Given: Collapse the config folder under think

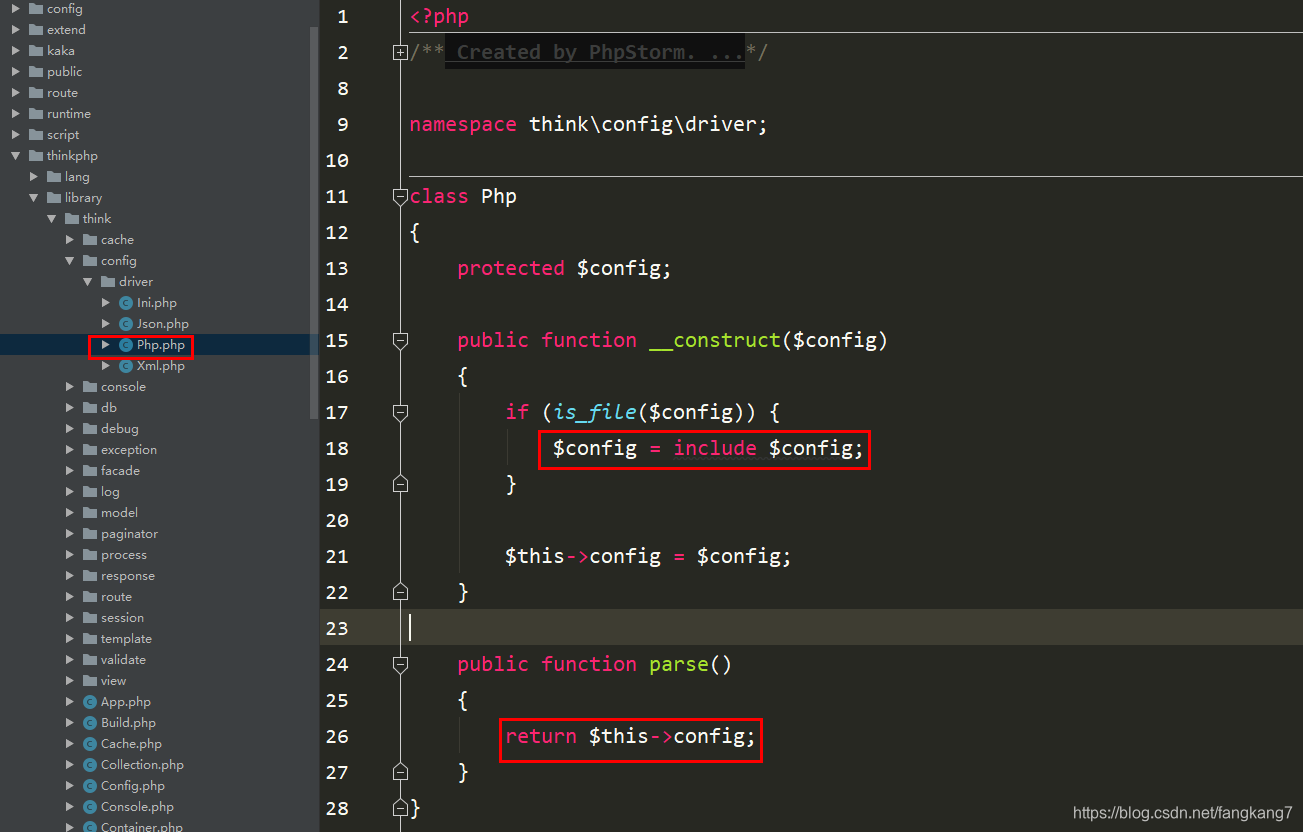Looking at the screenshot, I should point(70,261).
